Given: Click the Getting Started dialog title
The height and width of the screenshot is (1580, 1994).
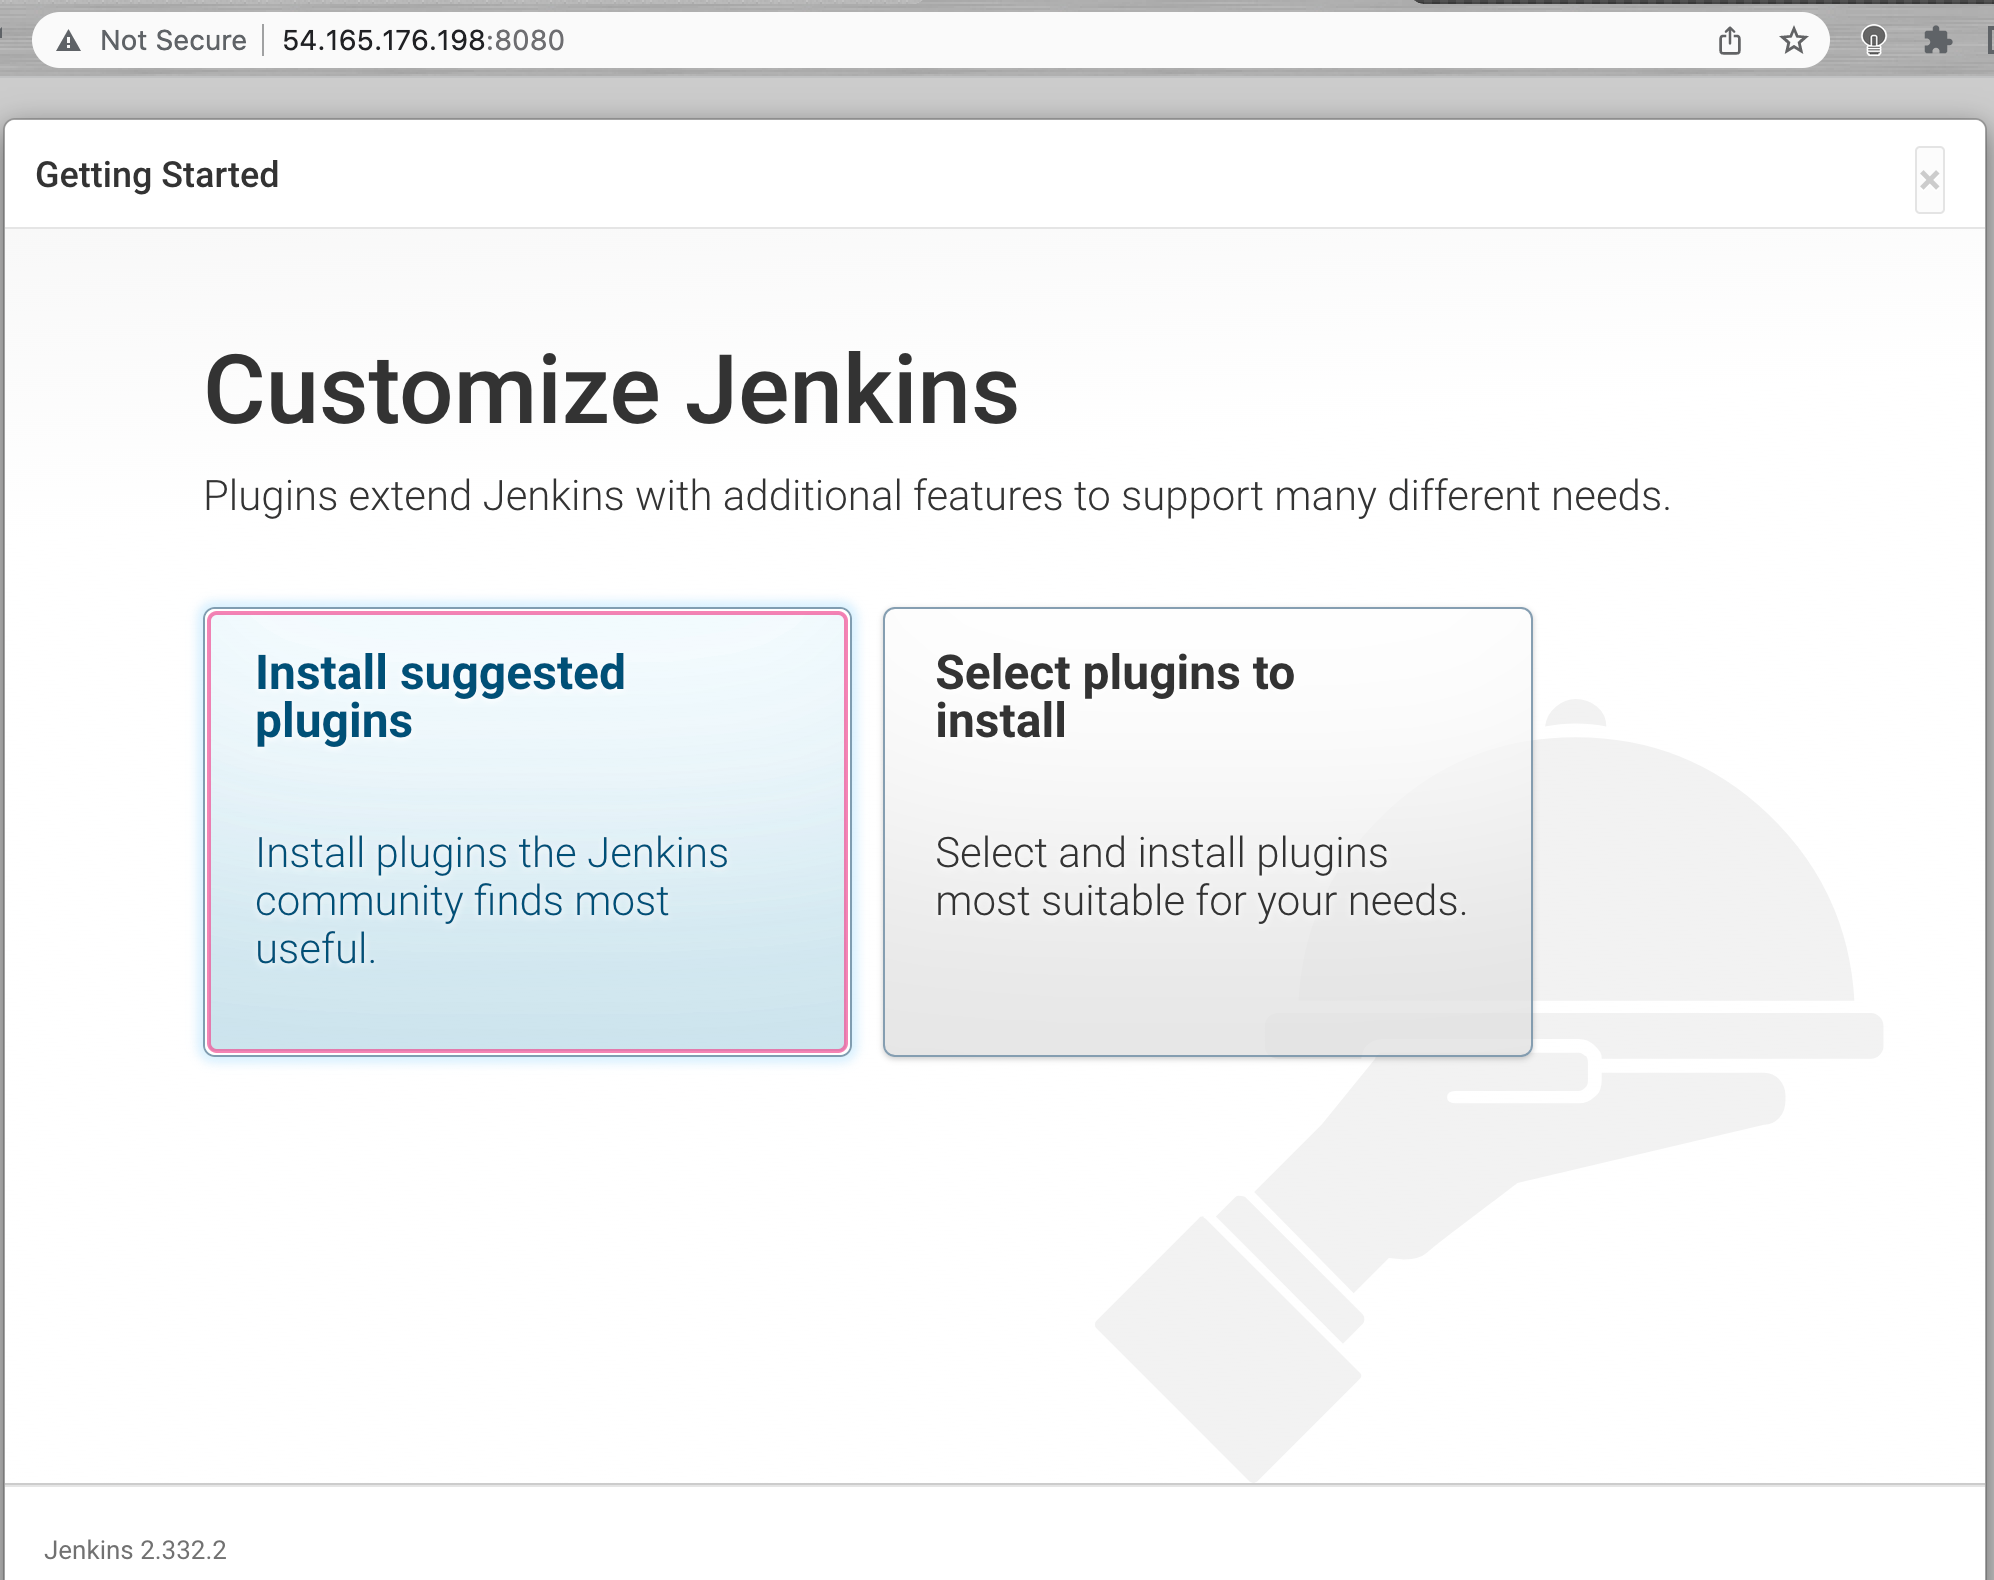Looking at the screenshot, I should coord(157,175).
